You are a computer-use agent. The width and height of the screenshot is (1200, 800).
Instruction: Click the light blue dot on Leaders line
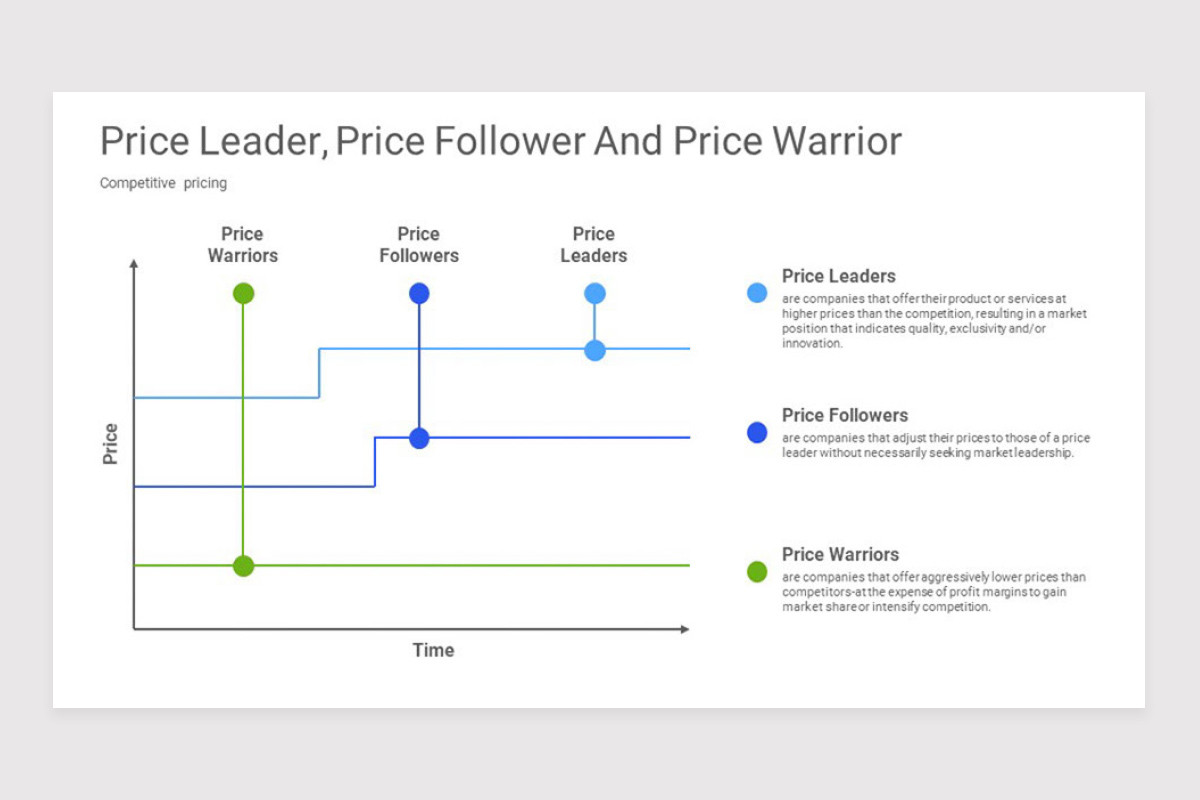(x=595, y=350)
